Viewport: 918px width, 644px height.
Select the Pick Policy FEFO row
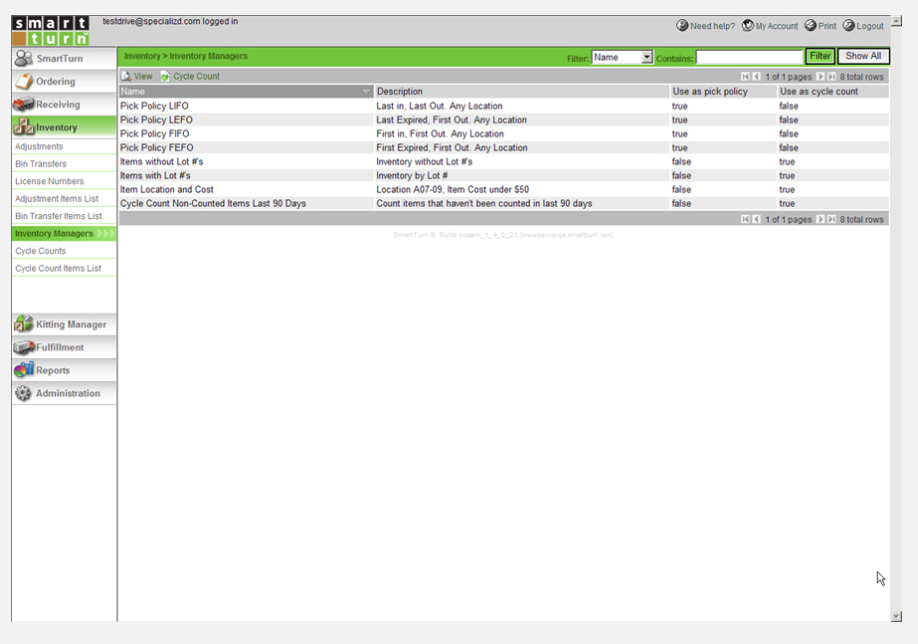pos(504,148)
